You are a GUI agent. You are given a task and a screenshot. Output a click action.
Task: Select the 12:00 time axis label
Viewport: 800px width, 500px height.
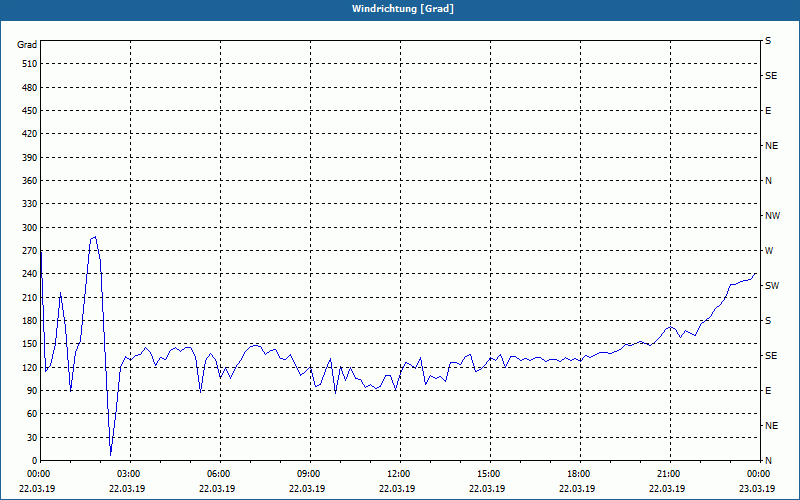tap(399, 474)
